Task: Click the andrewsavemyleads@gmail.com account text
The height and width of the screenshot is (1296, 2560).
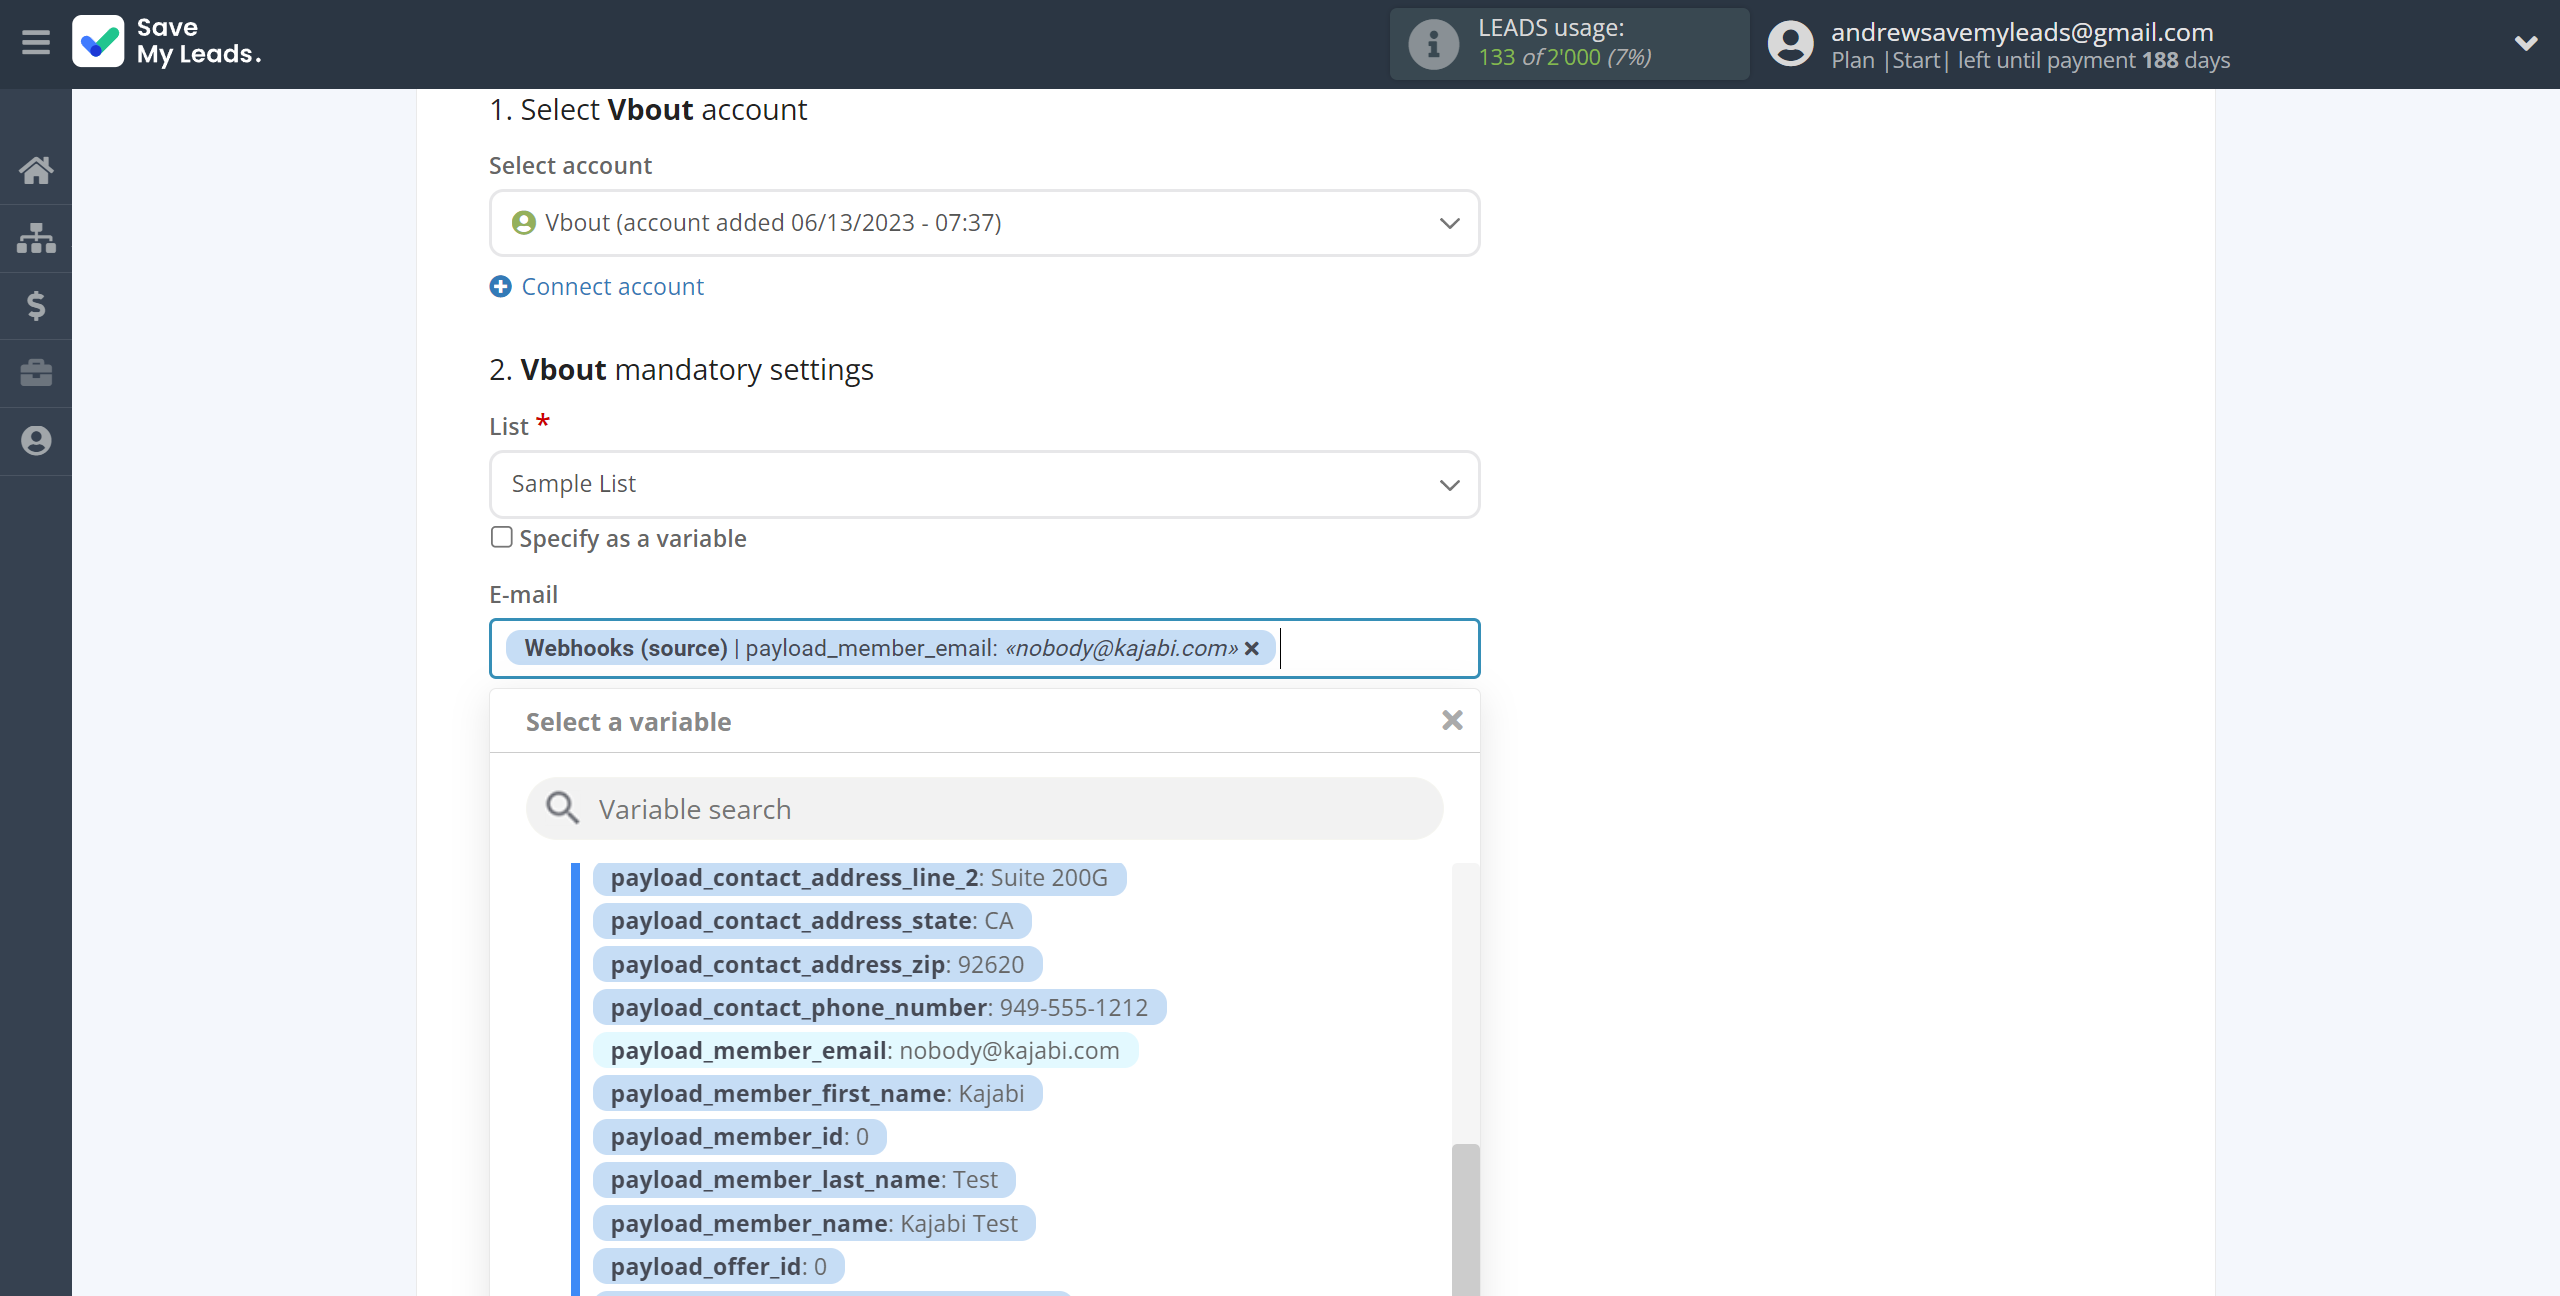Action: (x=2022, y=32)
